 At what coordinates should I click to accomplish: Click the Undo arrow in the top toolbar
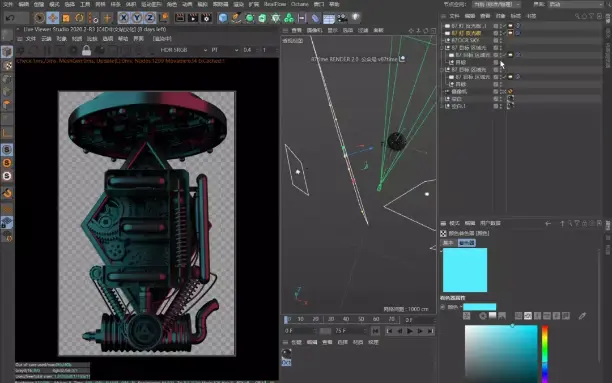click(11, 18)
